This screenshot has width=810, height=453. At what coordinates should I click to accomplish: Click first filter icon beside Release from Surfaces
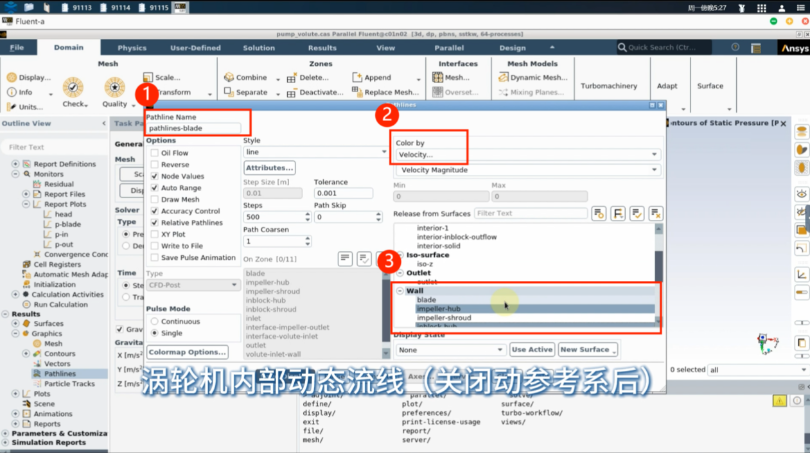[x=599, y=213]
